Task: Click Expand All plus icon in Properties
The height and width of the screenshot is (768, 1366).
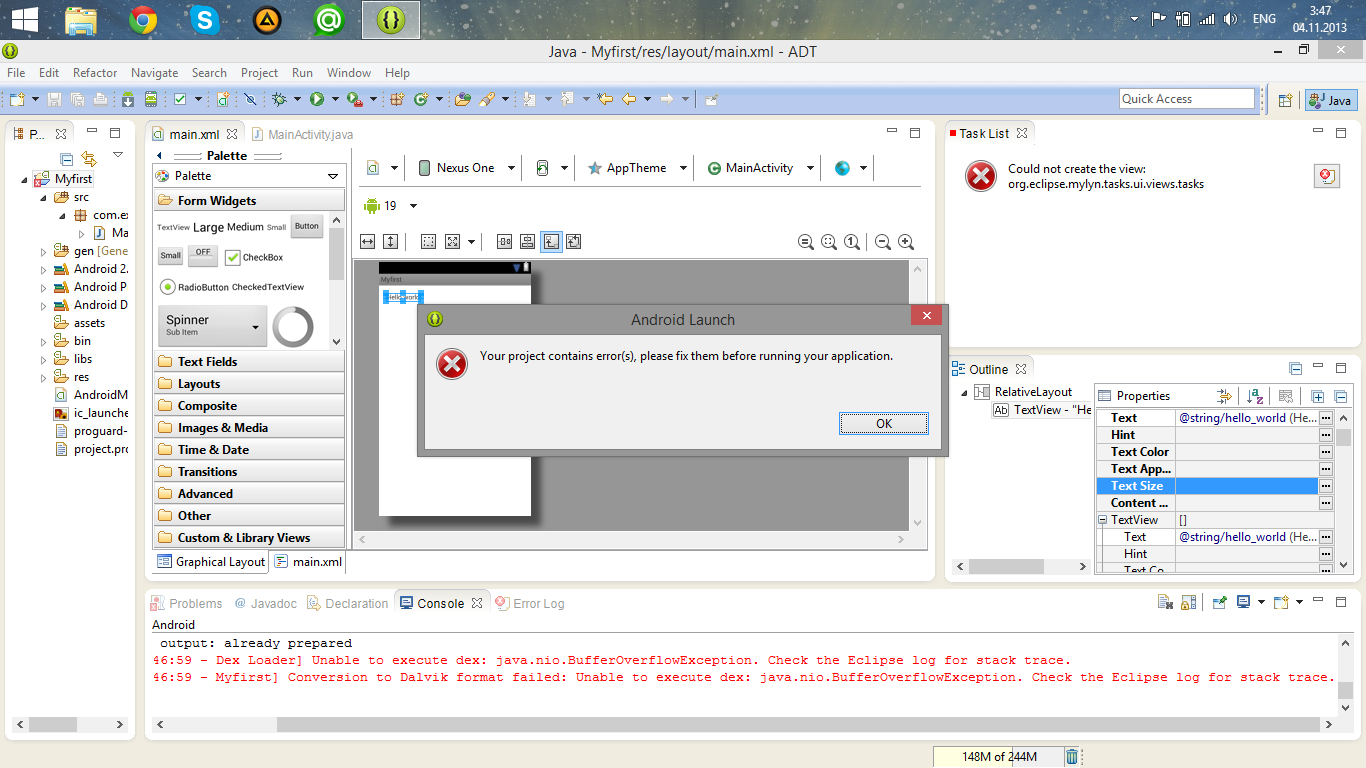Action: coord(1317,396)
